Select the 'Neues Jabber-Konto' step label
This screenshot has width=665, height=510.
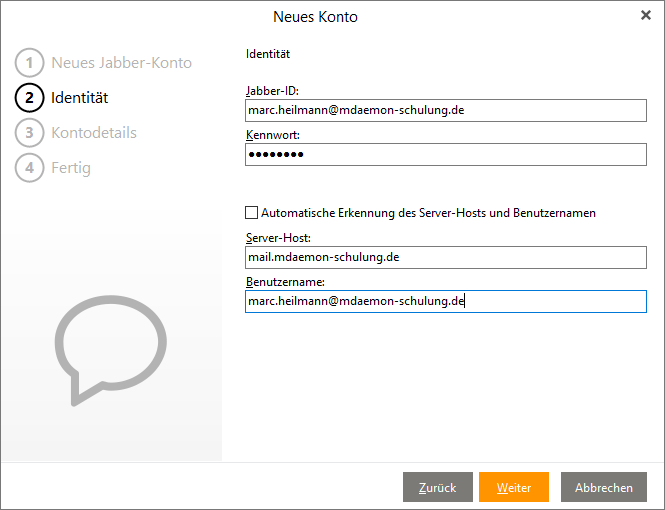tap(121, 63)
